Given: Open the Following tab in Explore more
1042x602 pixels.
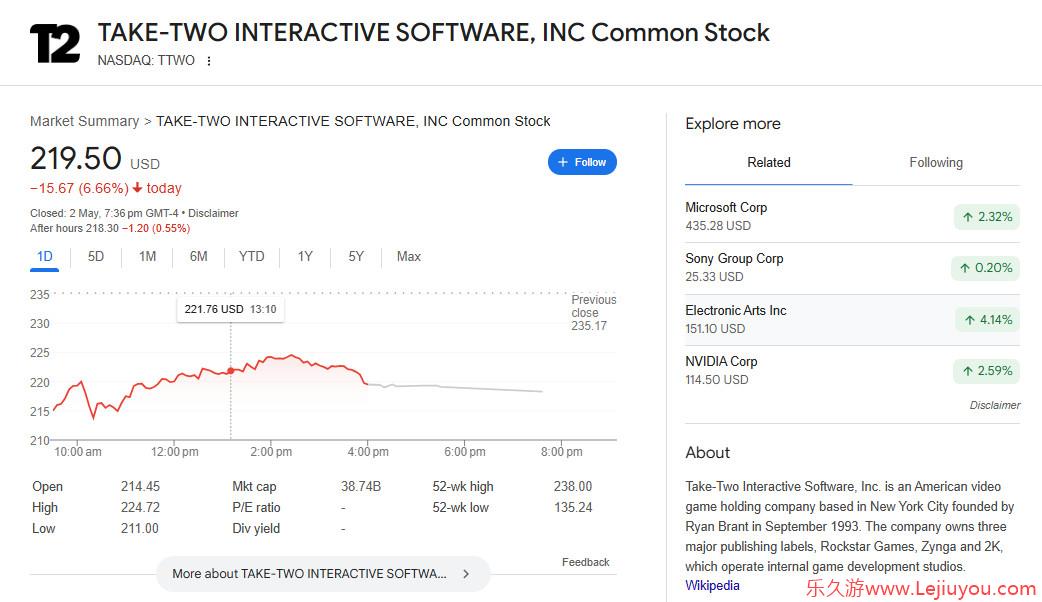Looking at the screenshot, I should pos(936,162).
